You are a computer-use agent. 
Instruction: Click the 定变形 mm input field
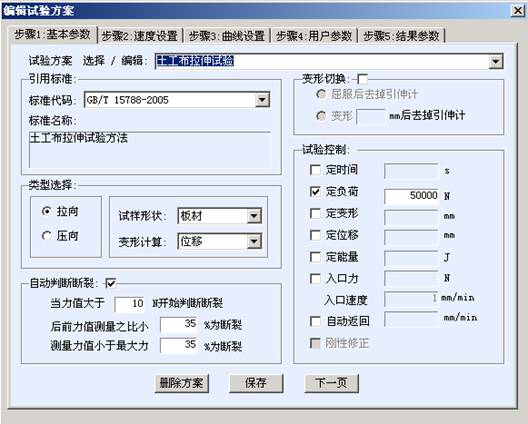[411, 217]
